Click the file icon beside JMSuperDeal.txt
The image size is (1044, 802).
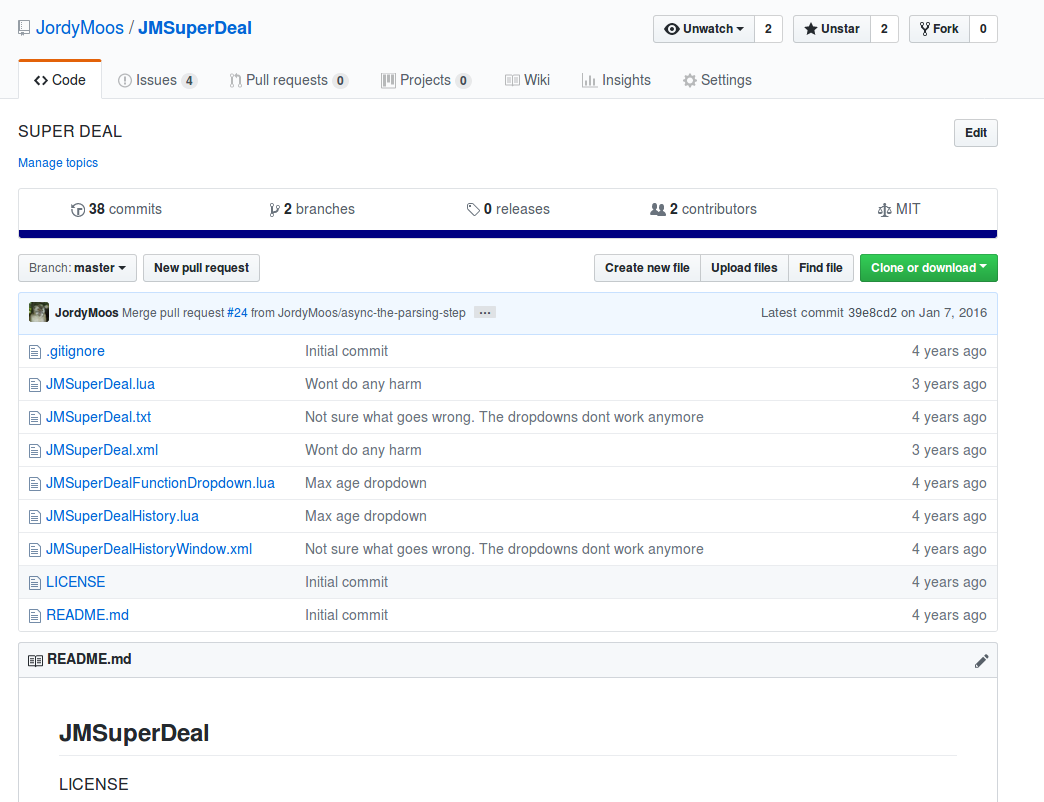coord(35,418)
